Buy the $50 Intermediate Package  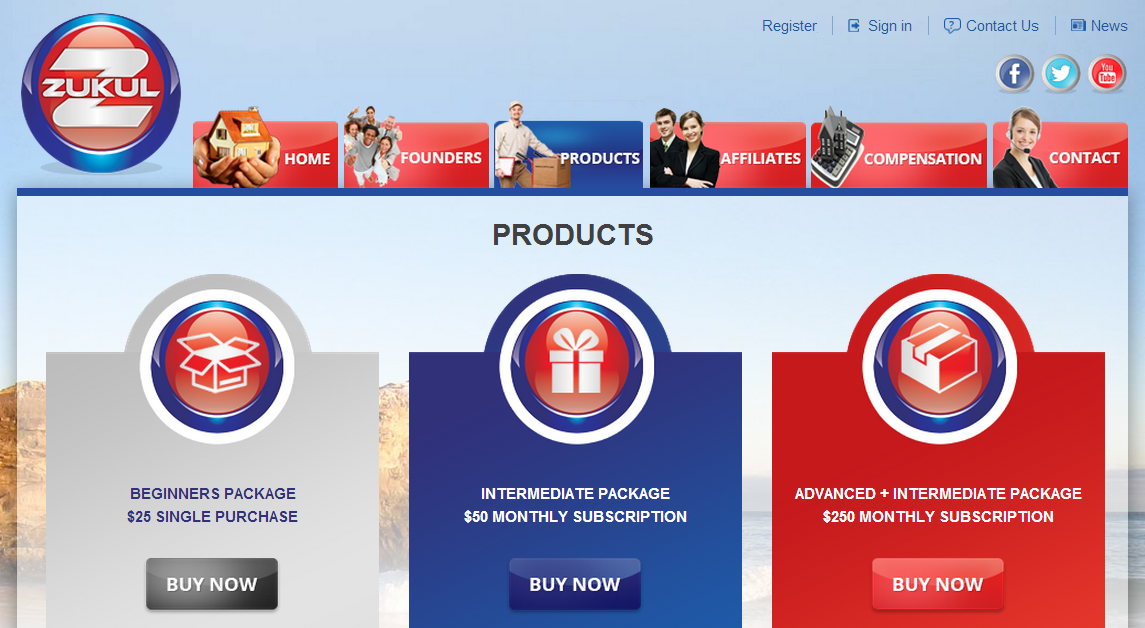pyautogui.click(x=575, y=583)
